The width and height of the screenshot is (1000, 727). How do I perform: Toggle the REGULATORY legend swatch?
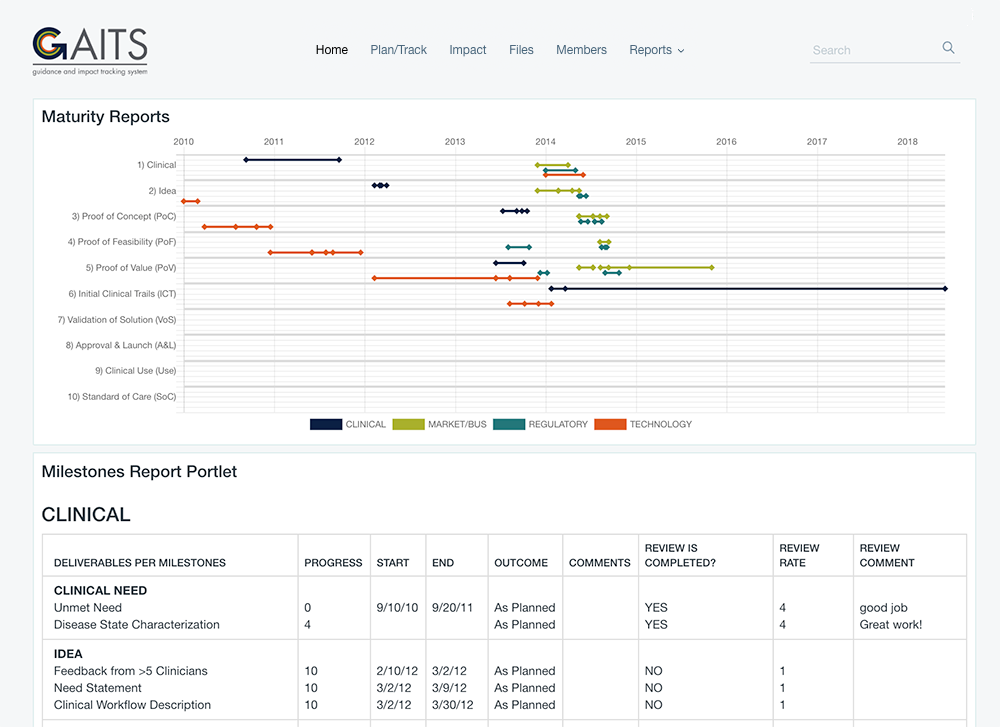[x=509, y=424]
